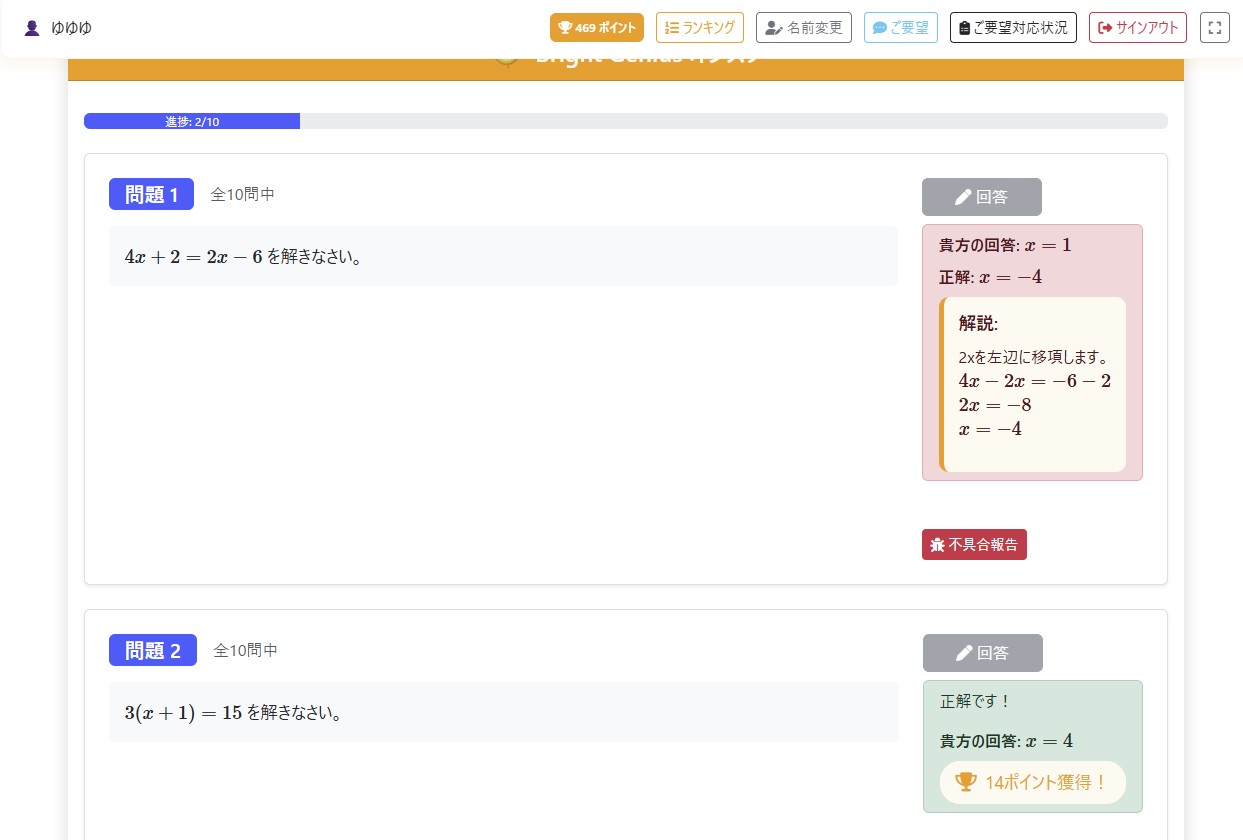Select the 問題 1 label badge
Image resolution: width=1243 pixels, height=840 pixels.
point(151,194)
